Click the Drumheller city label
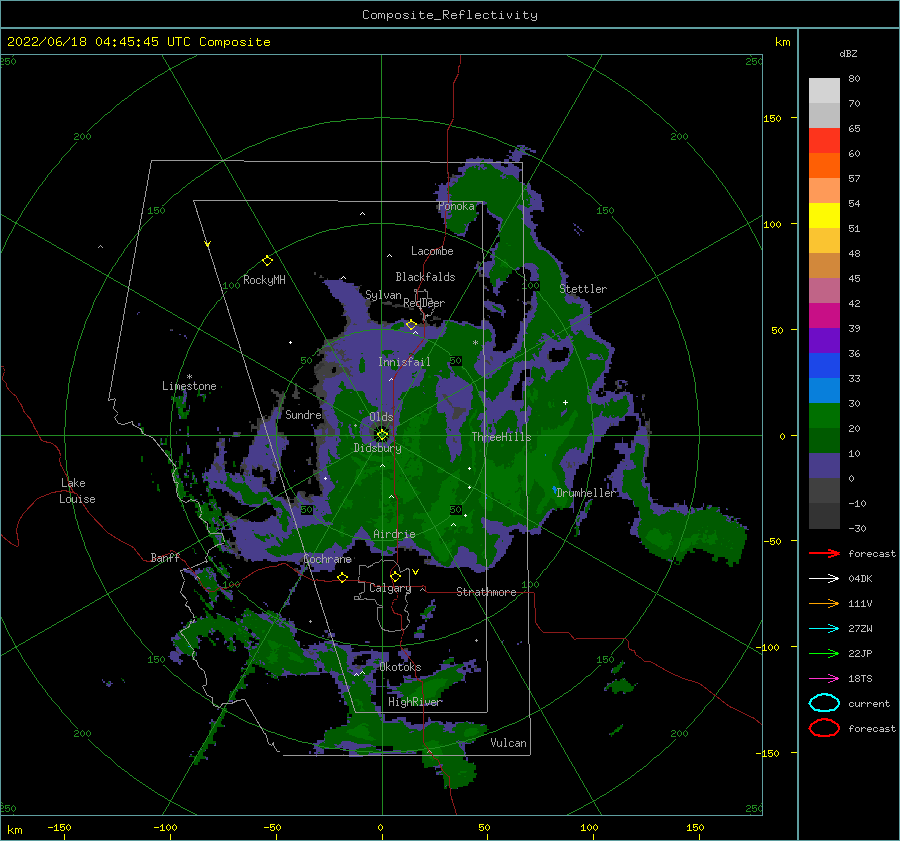 (587, 493)
